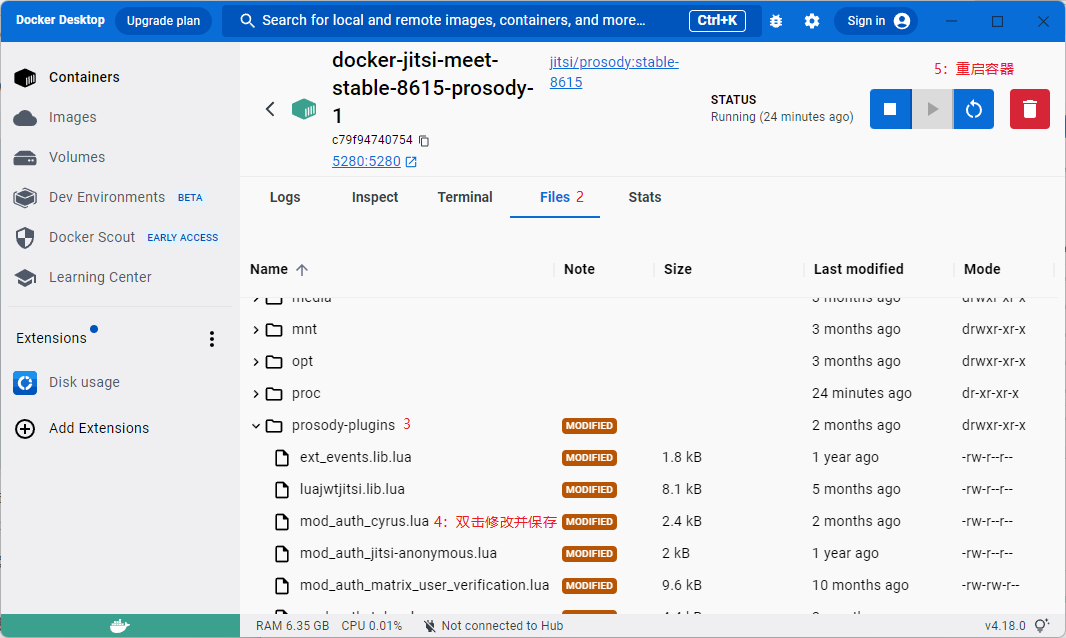Viewport: 1066px width, 638px height.
Task: Delete the container with trash button
Action: point(1029,109)
